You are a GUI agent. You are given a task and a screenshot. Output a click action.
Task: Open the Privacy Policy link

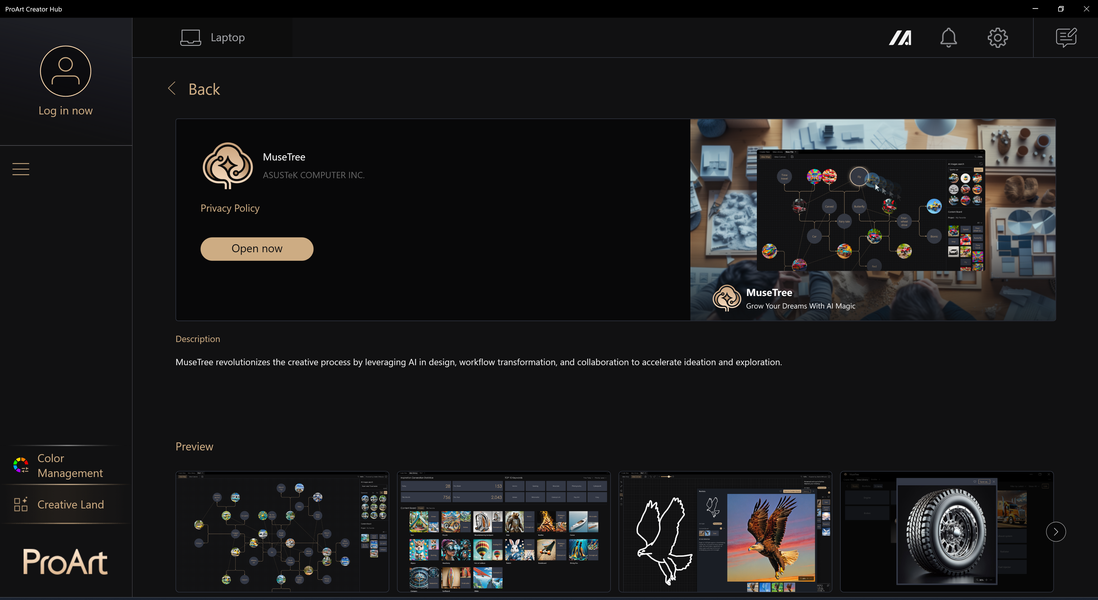point(230,208)
